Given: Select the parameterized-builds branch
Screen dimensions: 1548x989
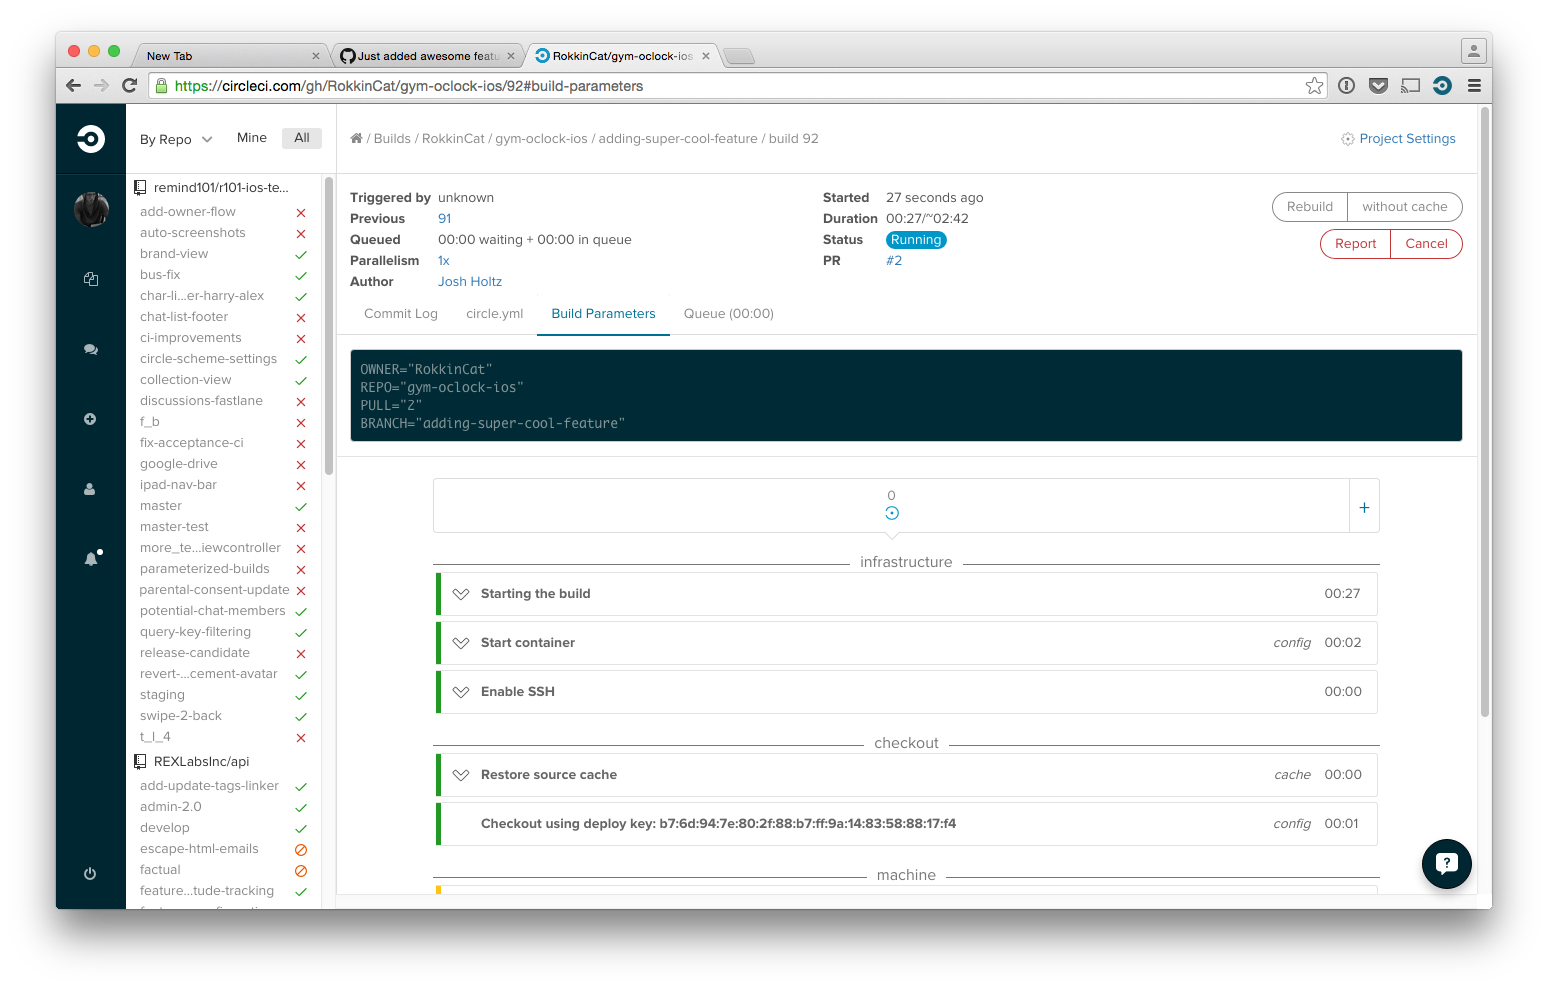Looking at the screenshot, I should click(205, 569).
